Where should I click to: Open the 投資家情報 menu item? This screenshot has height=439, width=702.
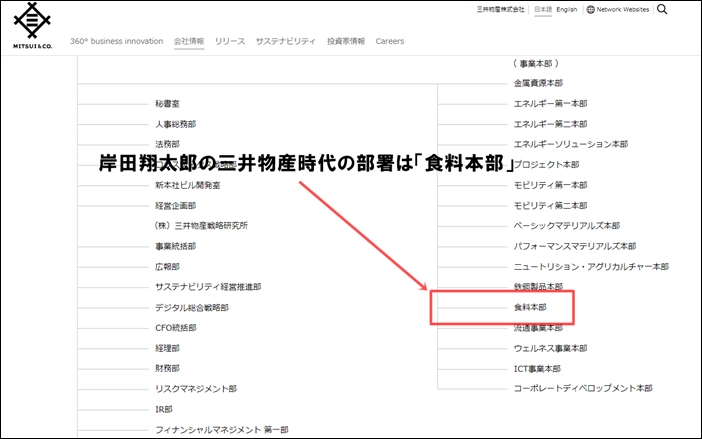pos(346,41)
